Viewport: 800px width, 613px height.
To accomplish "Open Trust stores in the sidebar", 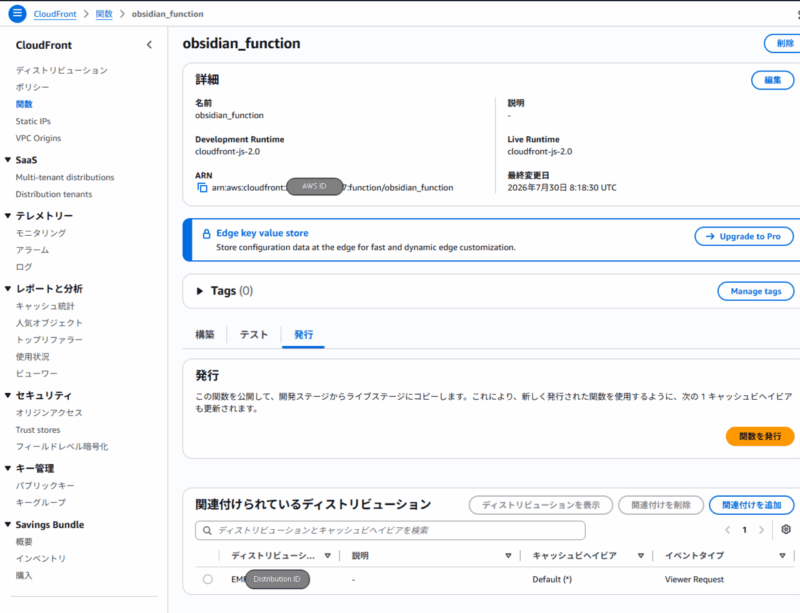I will click(x=38, y=430).
